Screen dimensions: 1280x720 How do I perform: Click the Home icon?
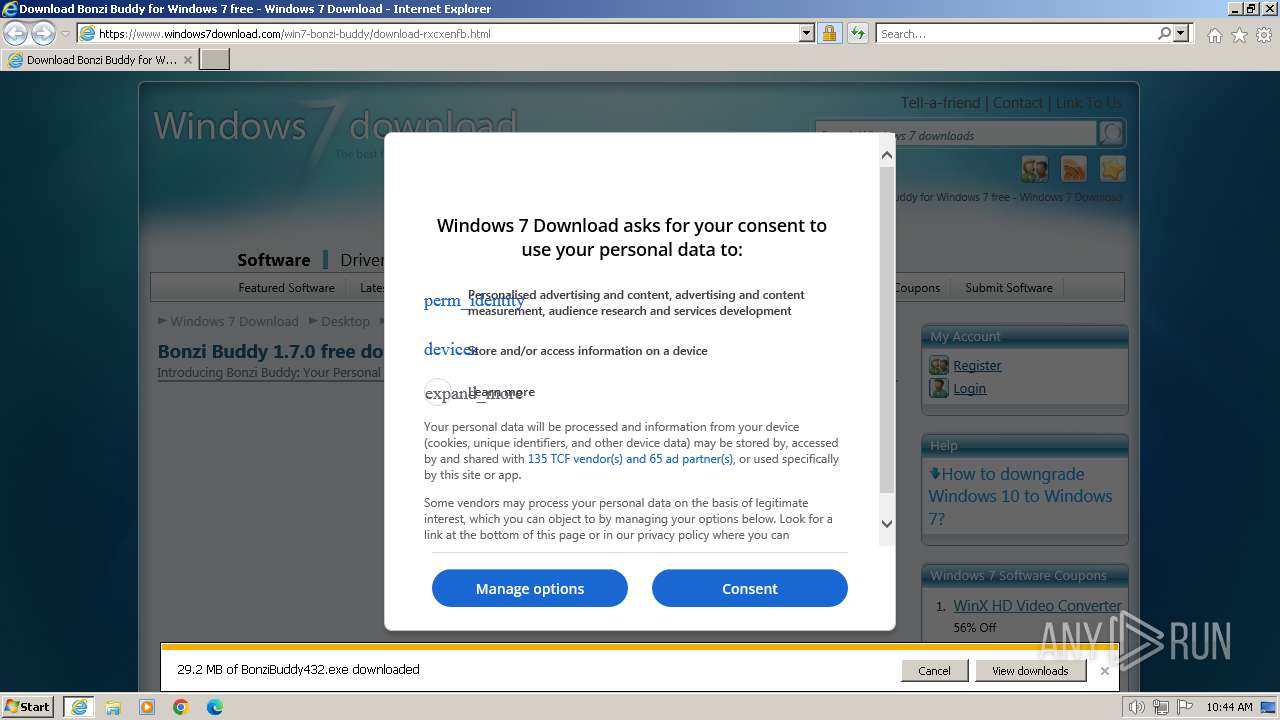1214,35
